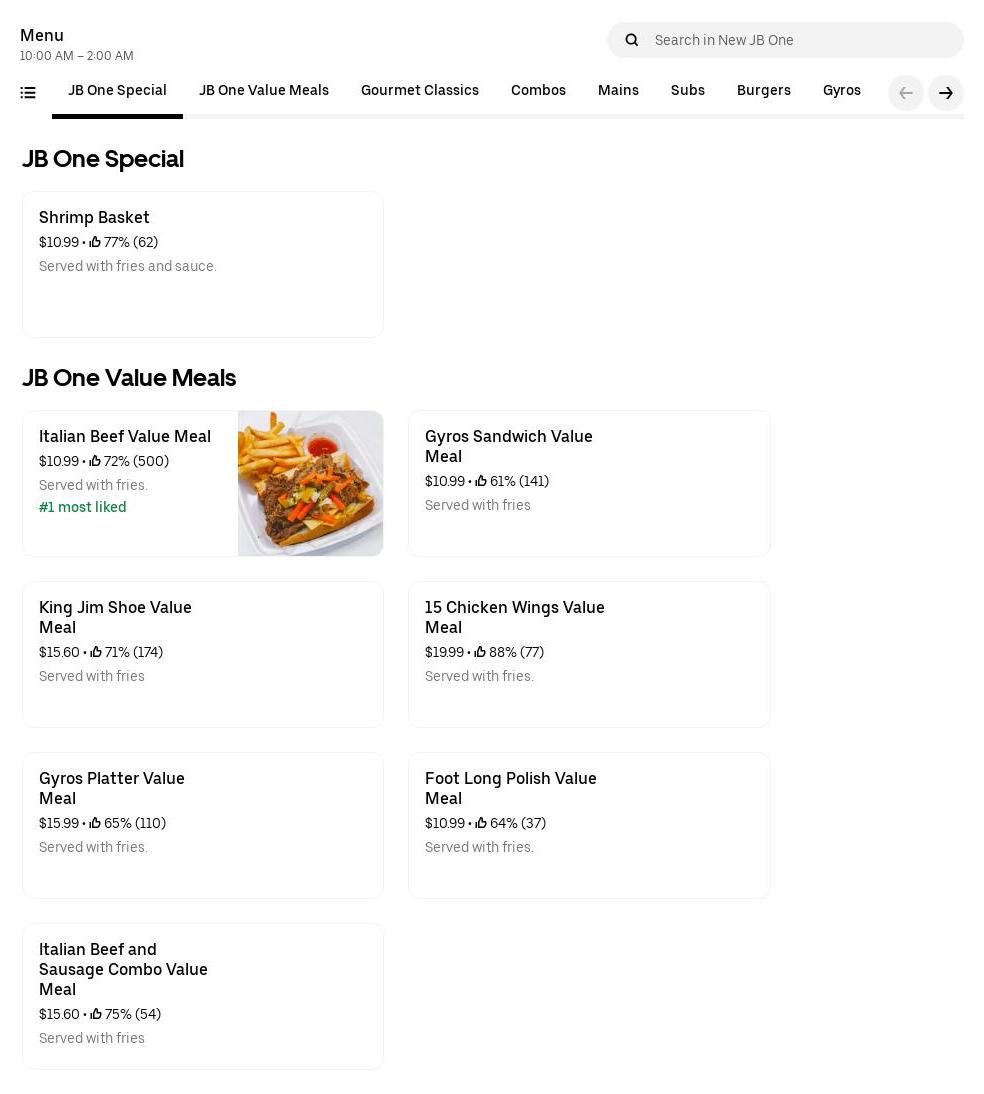Open Italian Beef Value Meal photo
The width and height of the screenshot is (984, 1094).
310,483
